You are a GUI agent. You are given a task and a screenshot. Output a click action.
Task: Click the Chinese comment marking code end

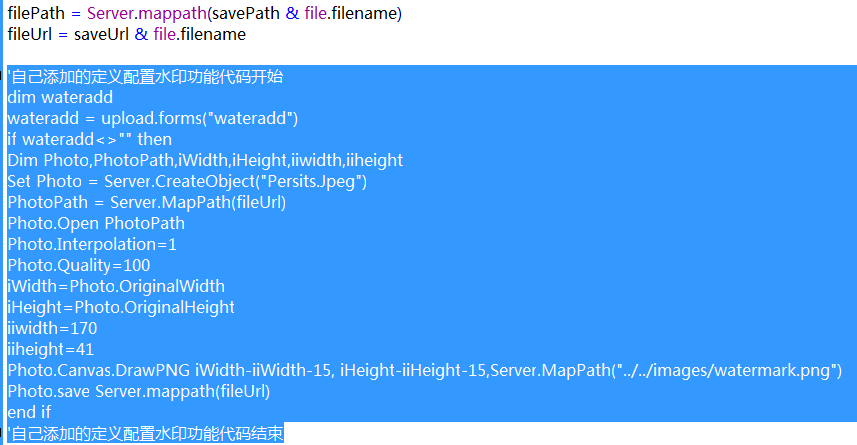point(145,434)
